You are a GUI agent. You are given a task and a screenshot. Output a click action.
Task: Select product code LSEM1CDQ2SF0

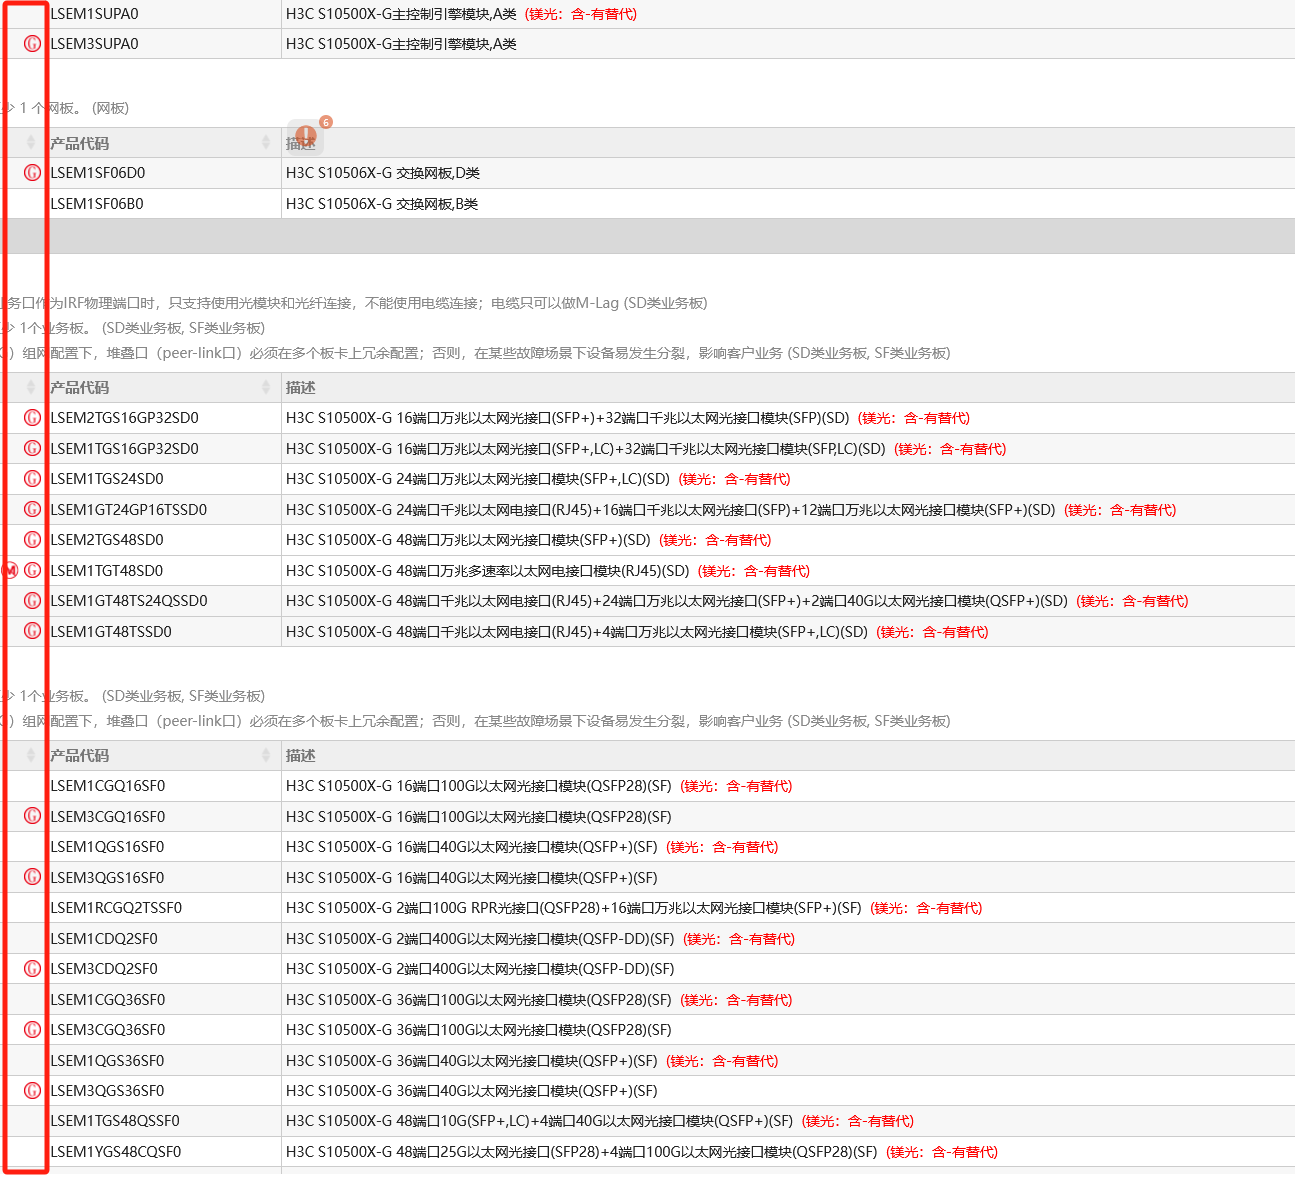click(104, 939)
